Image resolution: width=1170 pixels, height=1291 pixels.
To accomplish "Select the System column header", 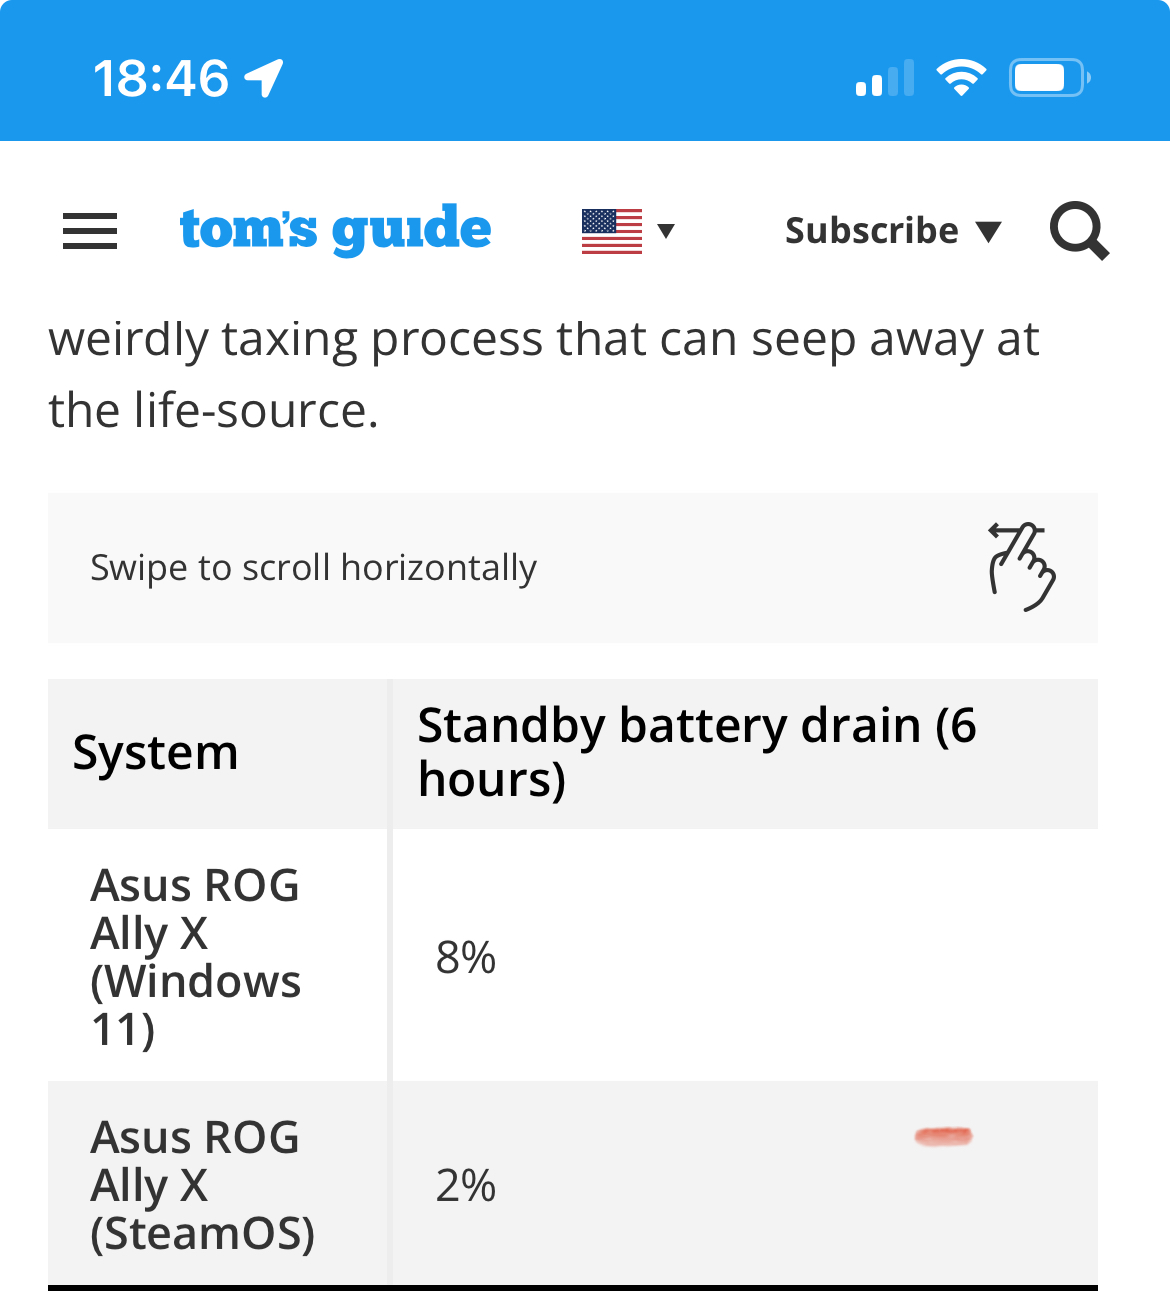I will [x=156, y=752].
